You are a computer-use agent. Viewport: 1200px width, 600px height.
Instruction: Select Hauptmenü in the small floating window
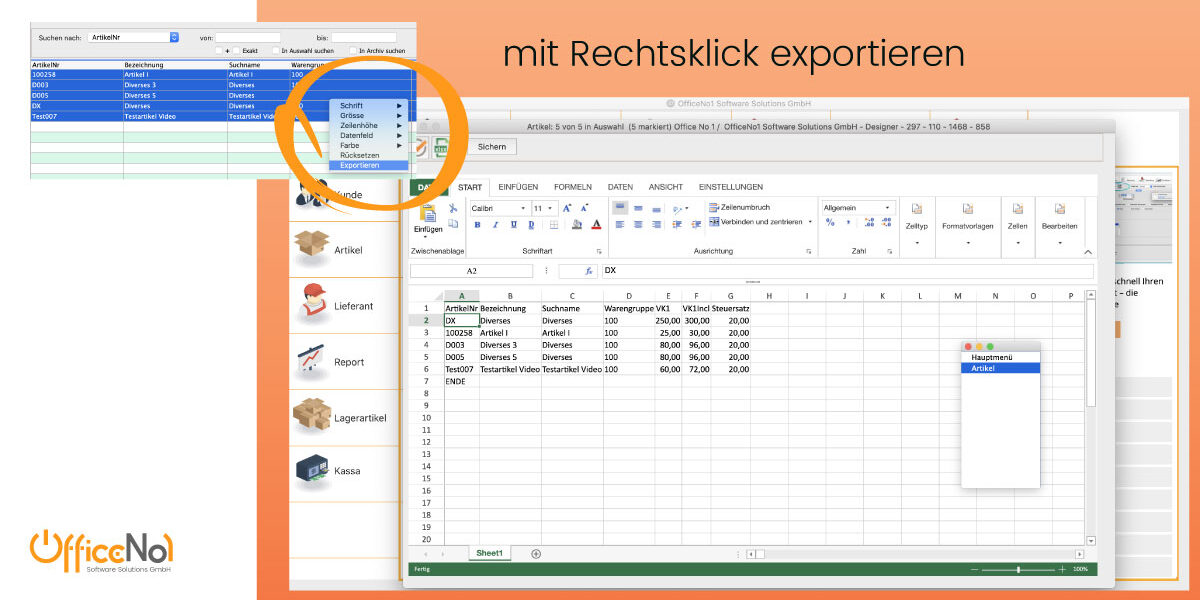click(x=1001, y=357)
